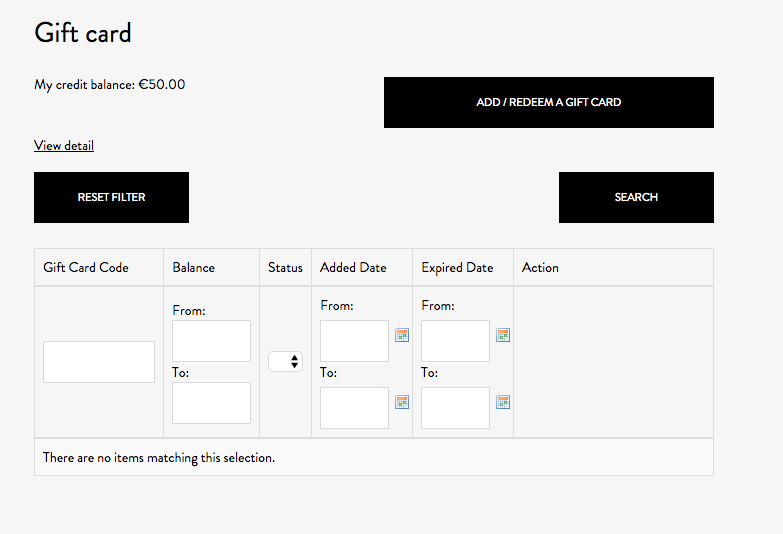Viewport: 783px width, 534px height.
Task: Focus the Balance From input field
Action: click(211, 341)
